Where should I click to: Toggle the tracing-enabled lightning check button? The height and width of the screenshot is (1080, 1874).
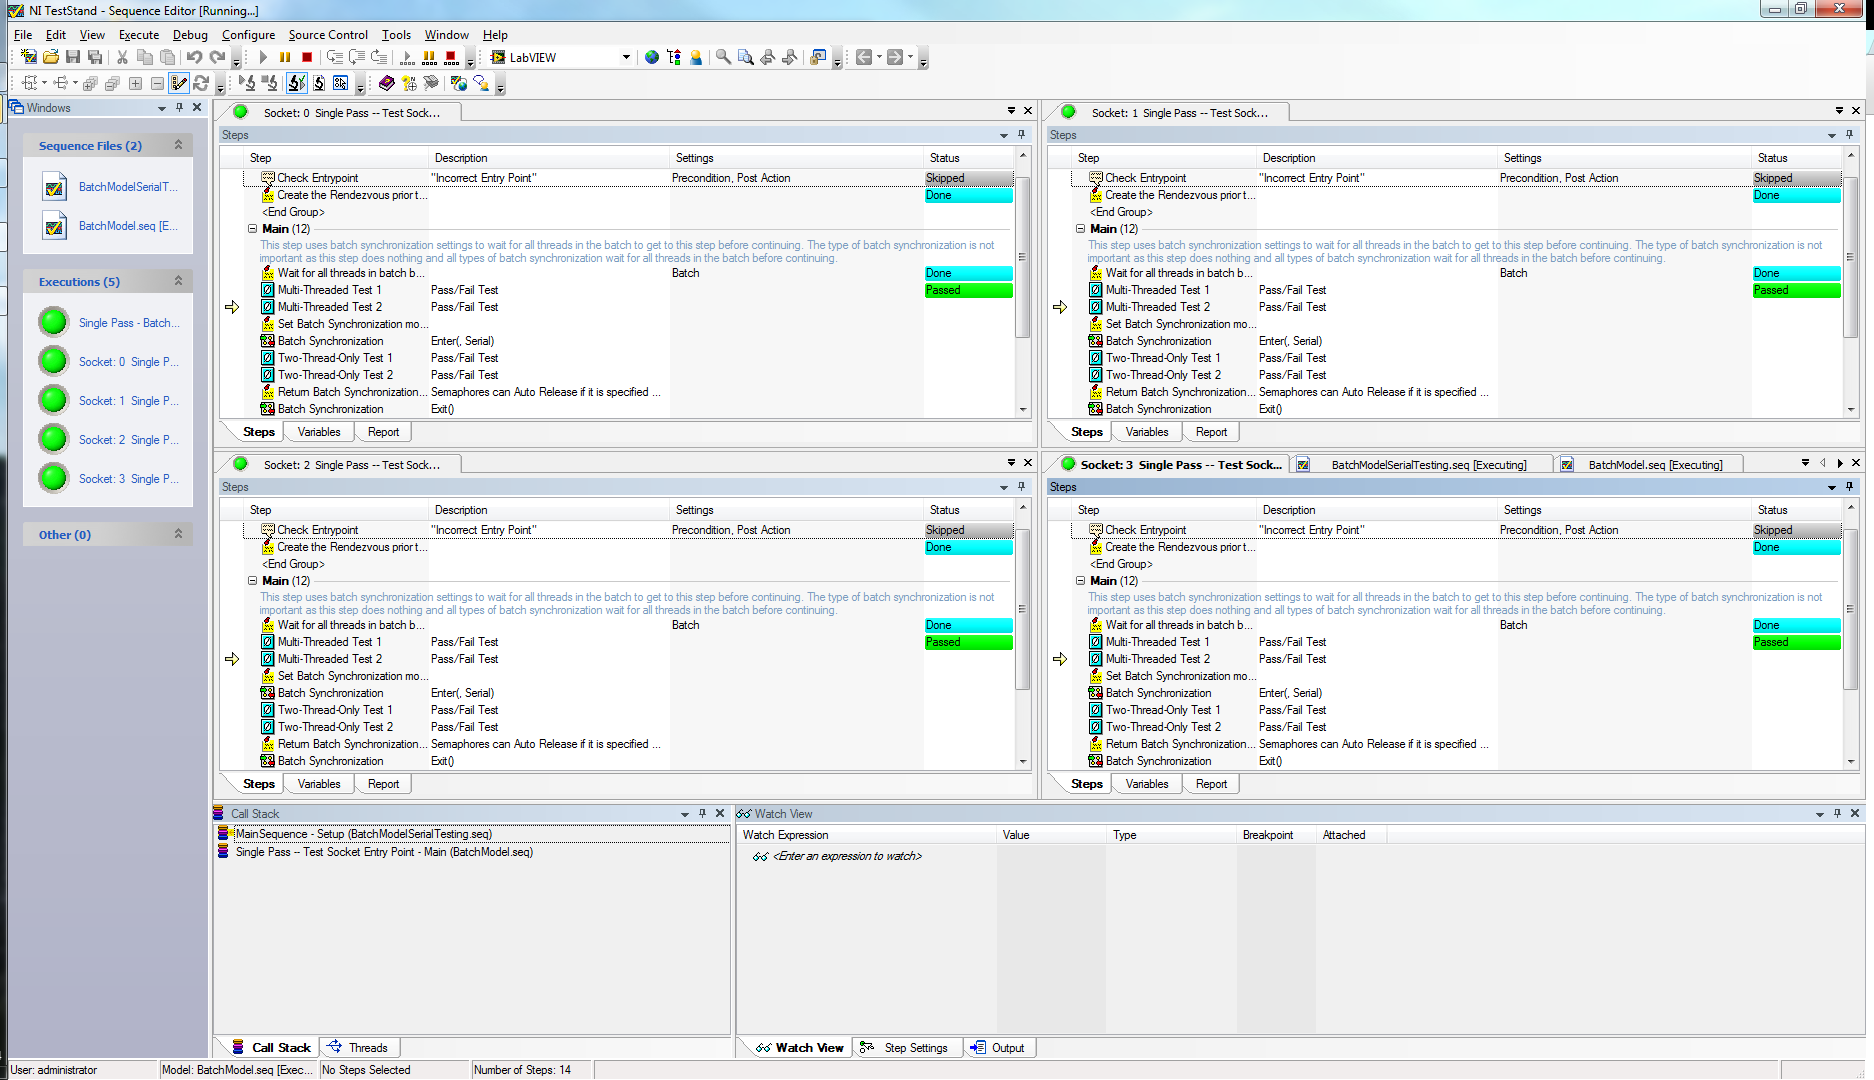tap(297, 83)
